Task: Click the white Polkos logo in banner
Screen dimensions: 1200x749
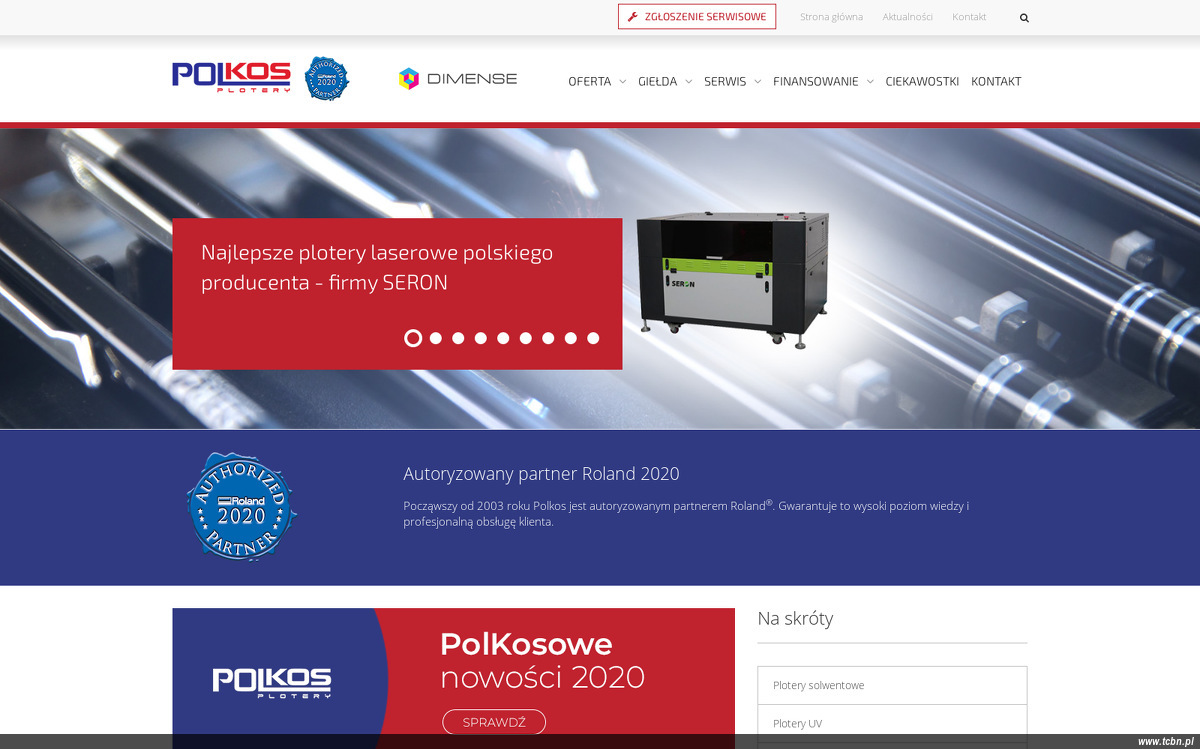Action: (272, 683)
